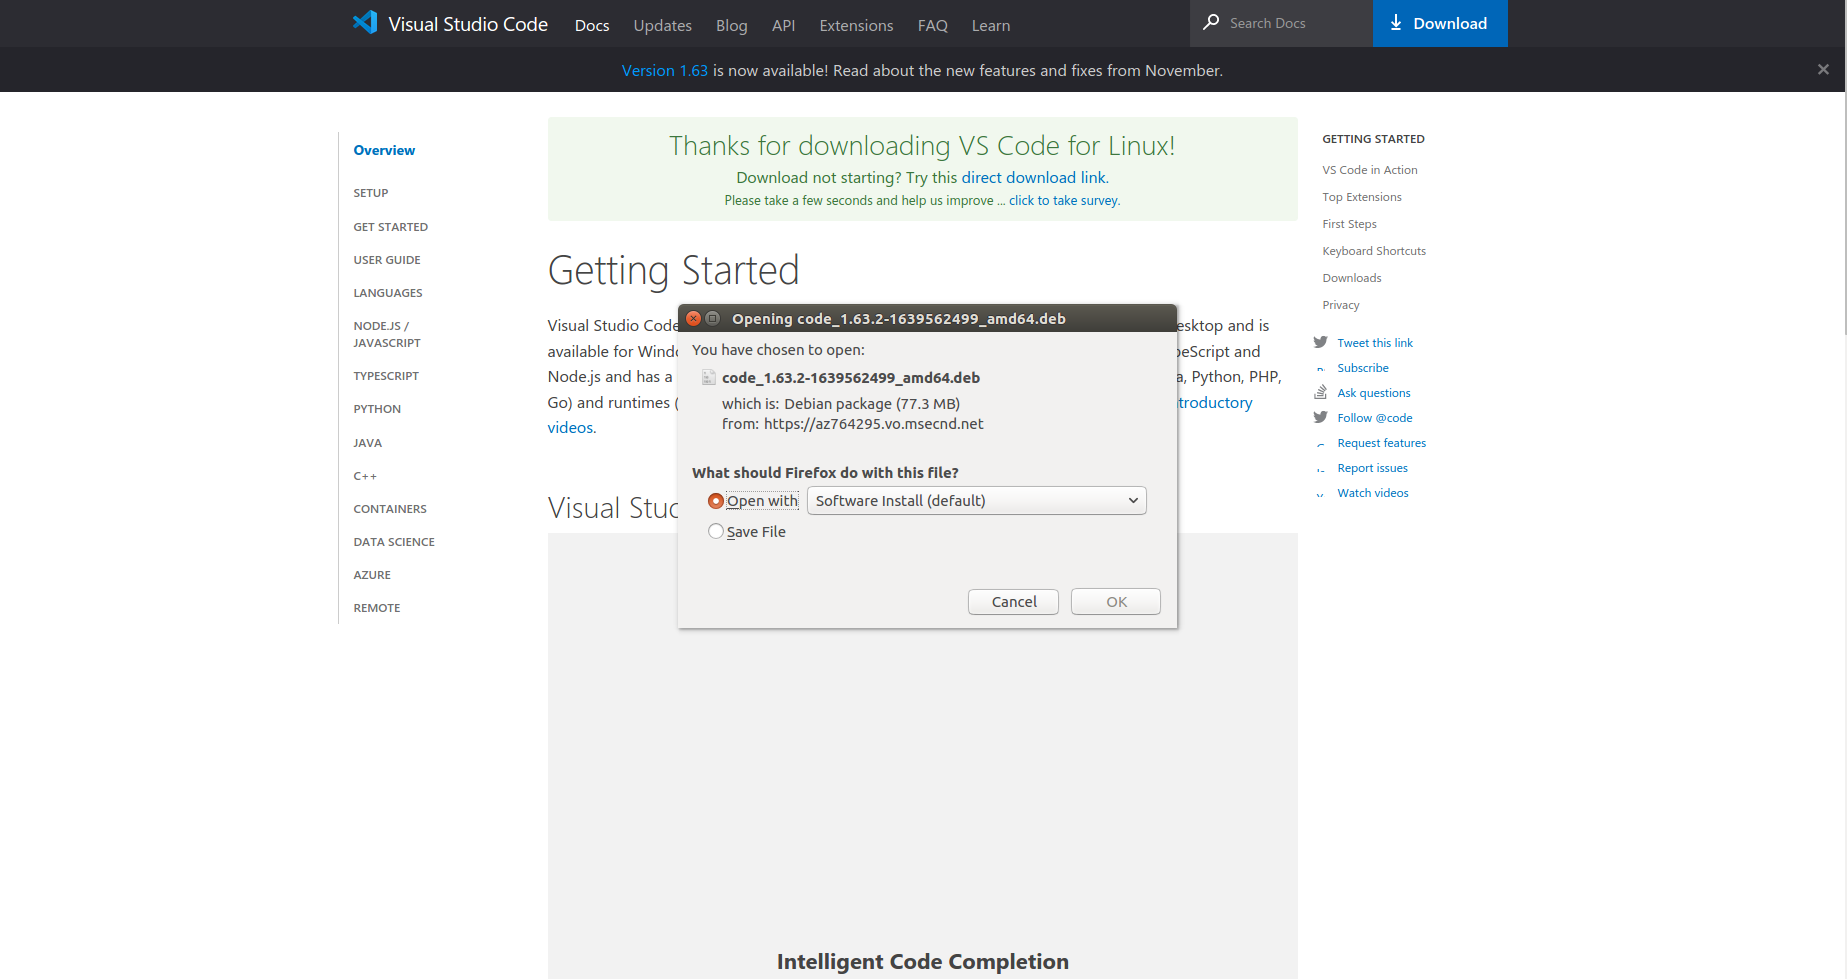Image resolution: width=1847 pixels, height=979 pixels.
Task: Click the icon beside Report issues
Action: coord(1320,468)
